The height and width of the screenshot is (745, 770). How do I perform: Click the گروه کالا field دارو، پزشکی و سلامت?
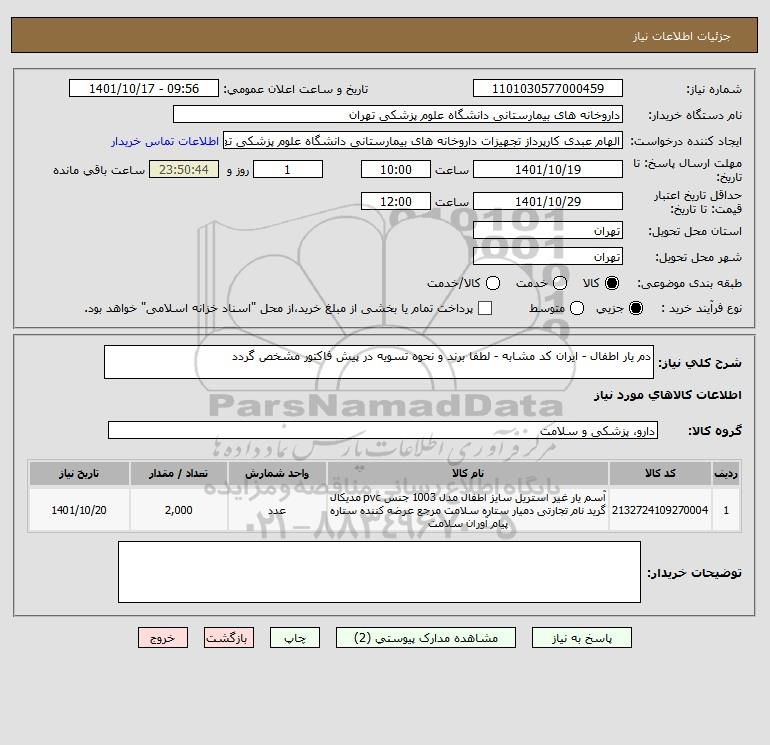[383, 430]
